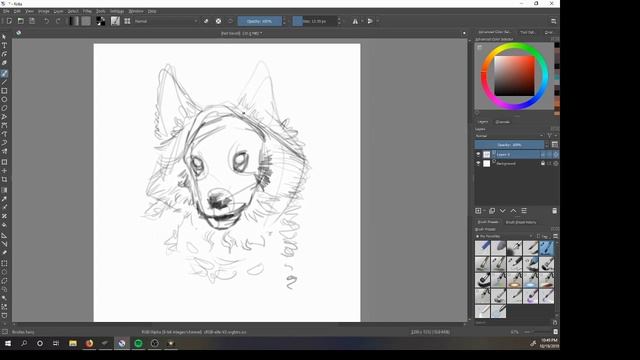Switch to Brush Preset History tab
Image resolution: width=640 pixels, height=360 pixels.
521,222
